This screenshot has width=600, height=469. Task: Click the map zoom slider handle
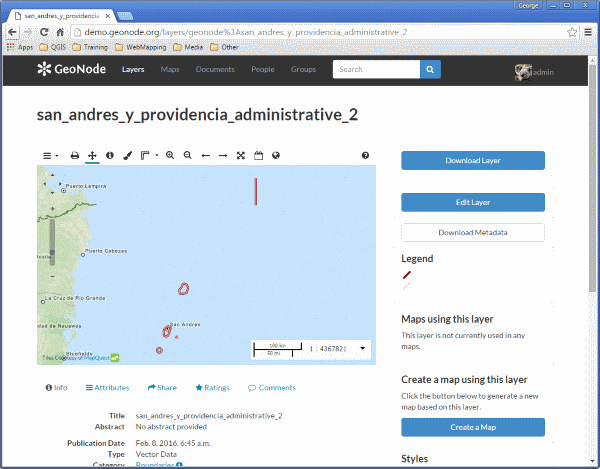pyautogui.click(x=52, y=252)
